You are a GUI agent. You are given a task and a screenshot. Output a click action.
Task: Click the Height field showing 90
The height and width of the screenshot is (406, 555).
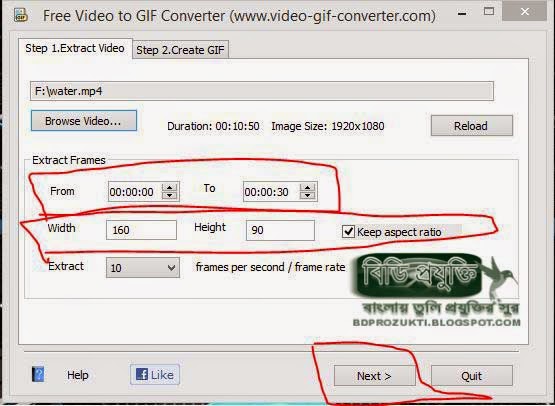pyautogui.click(x=280, y=230)
